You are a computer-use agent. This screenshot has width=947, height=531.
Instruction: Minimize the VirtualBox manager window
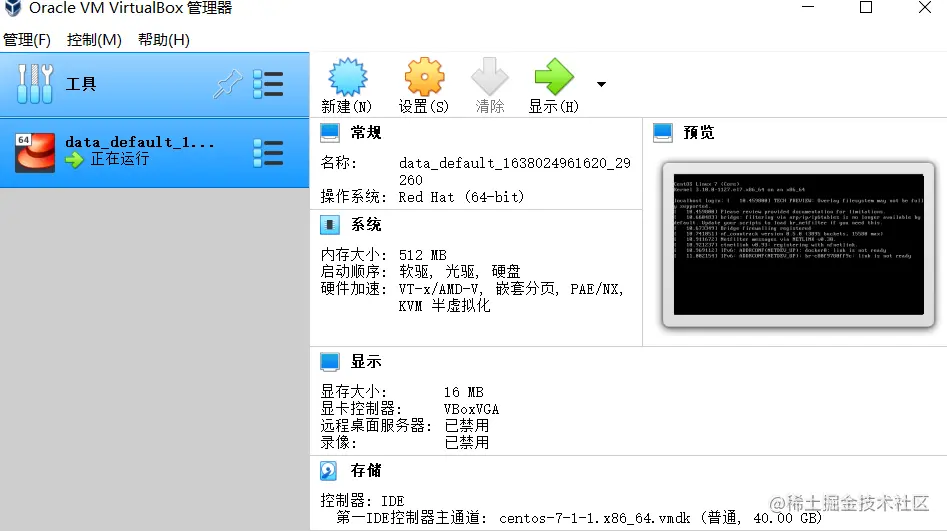click(808, 7)
